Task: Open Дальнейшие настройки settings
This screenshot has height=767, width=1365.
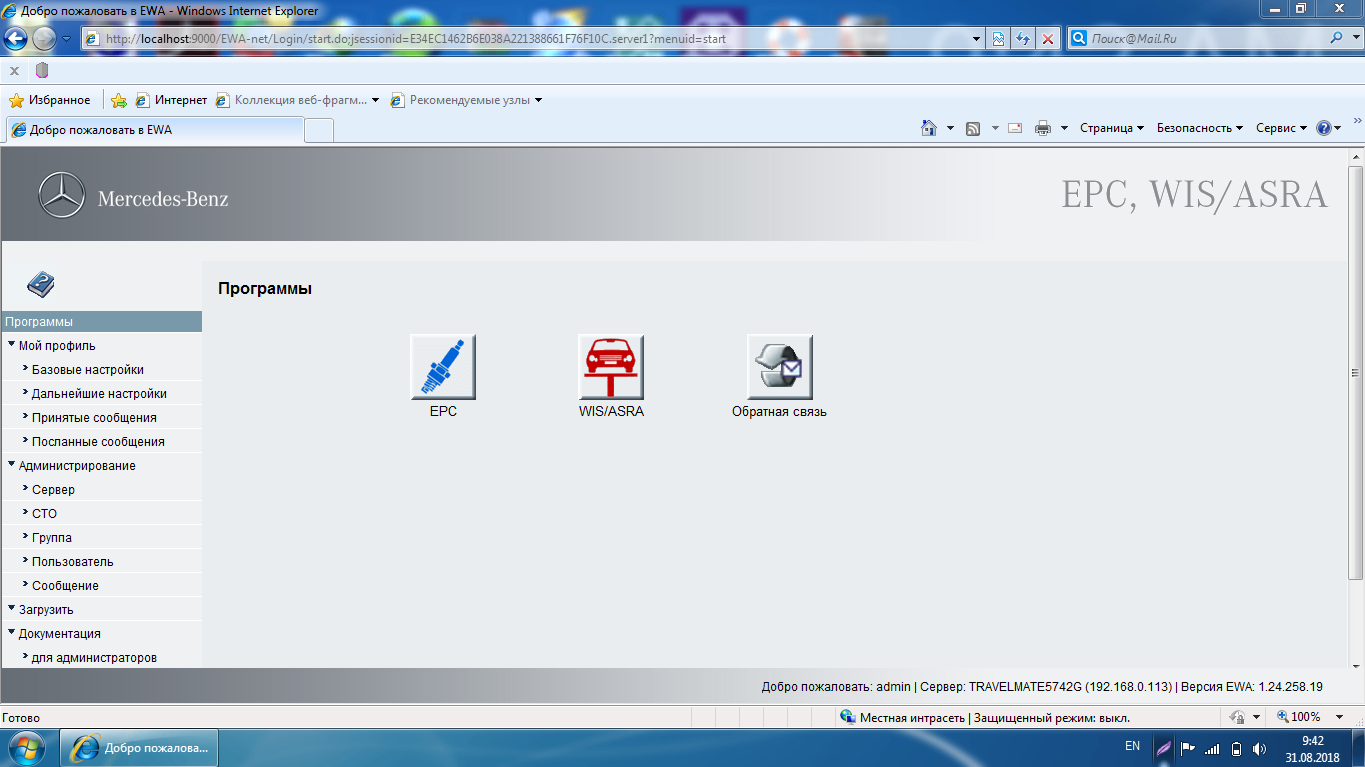Action: coord(99,394)
